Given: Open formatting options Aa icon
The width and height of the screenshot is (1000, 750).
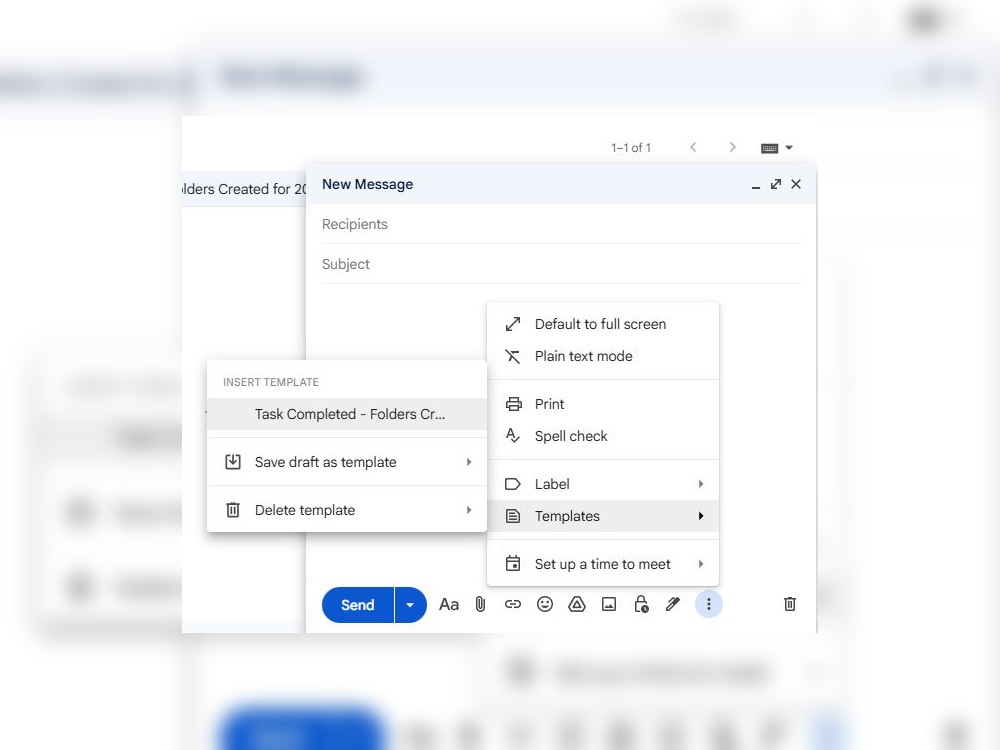Looking at the screenshot, I should tap(448, 604).
